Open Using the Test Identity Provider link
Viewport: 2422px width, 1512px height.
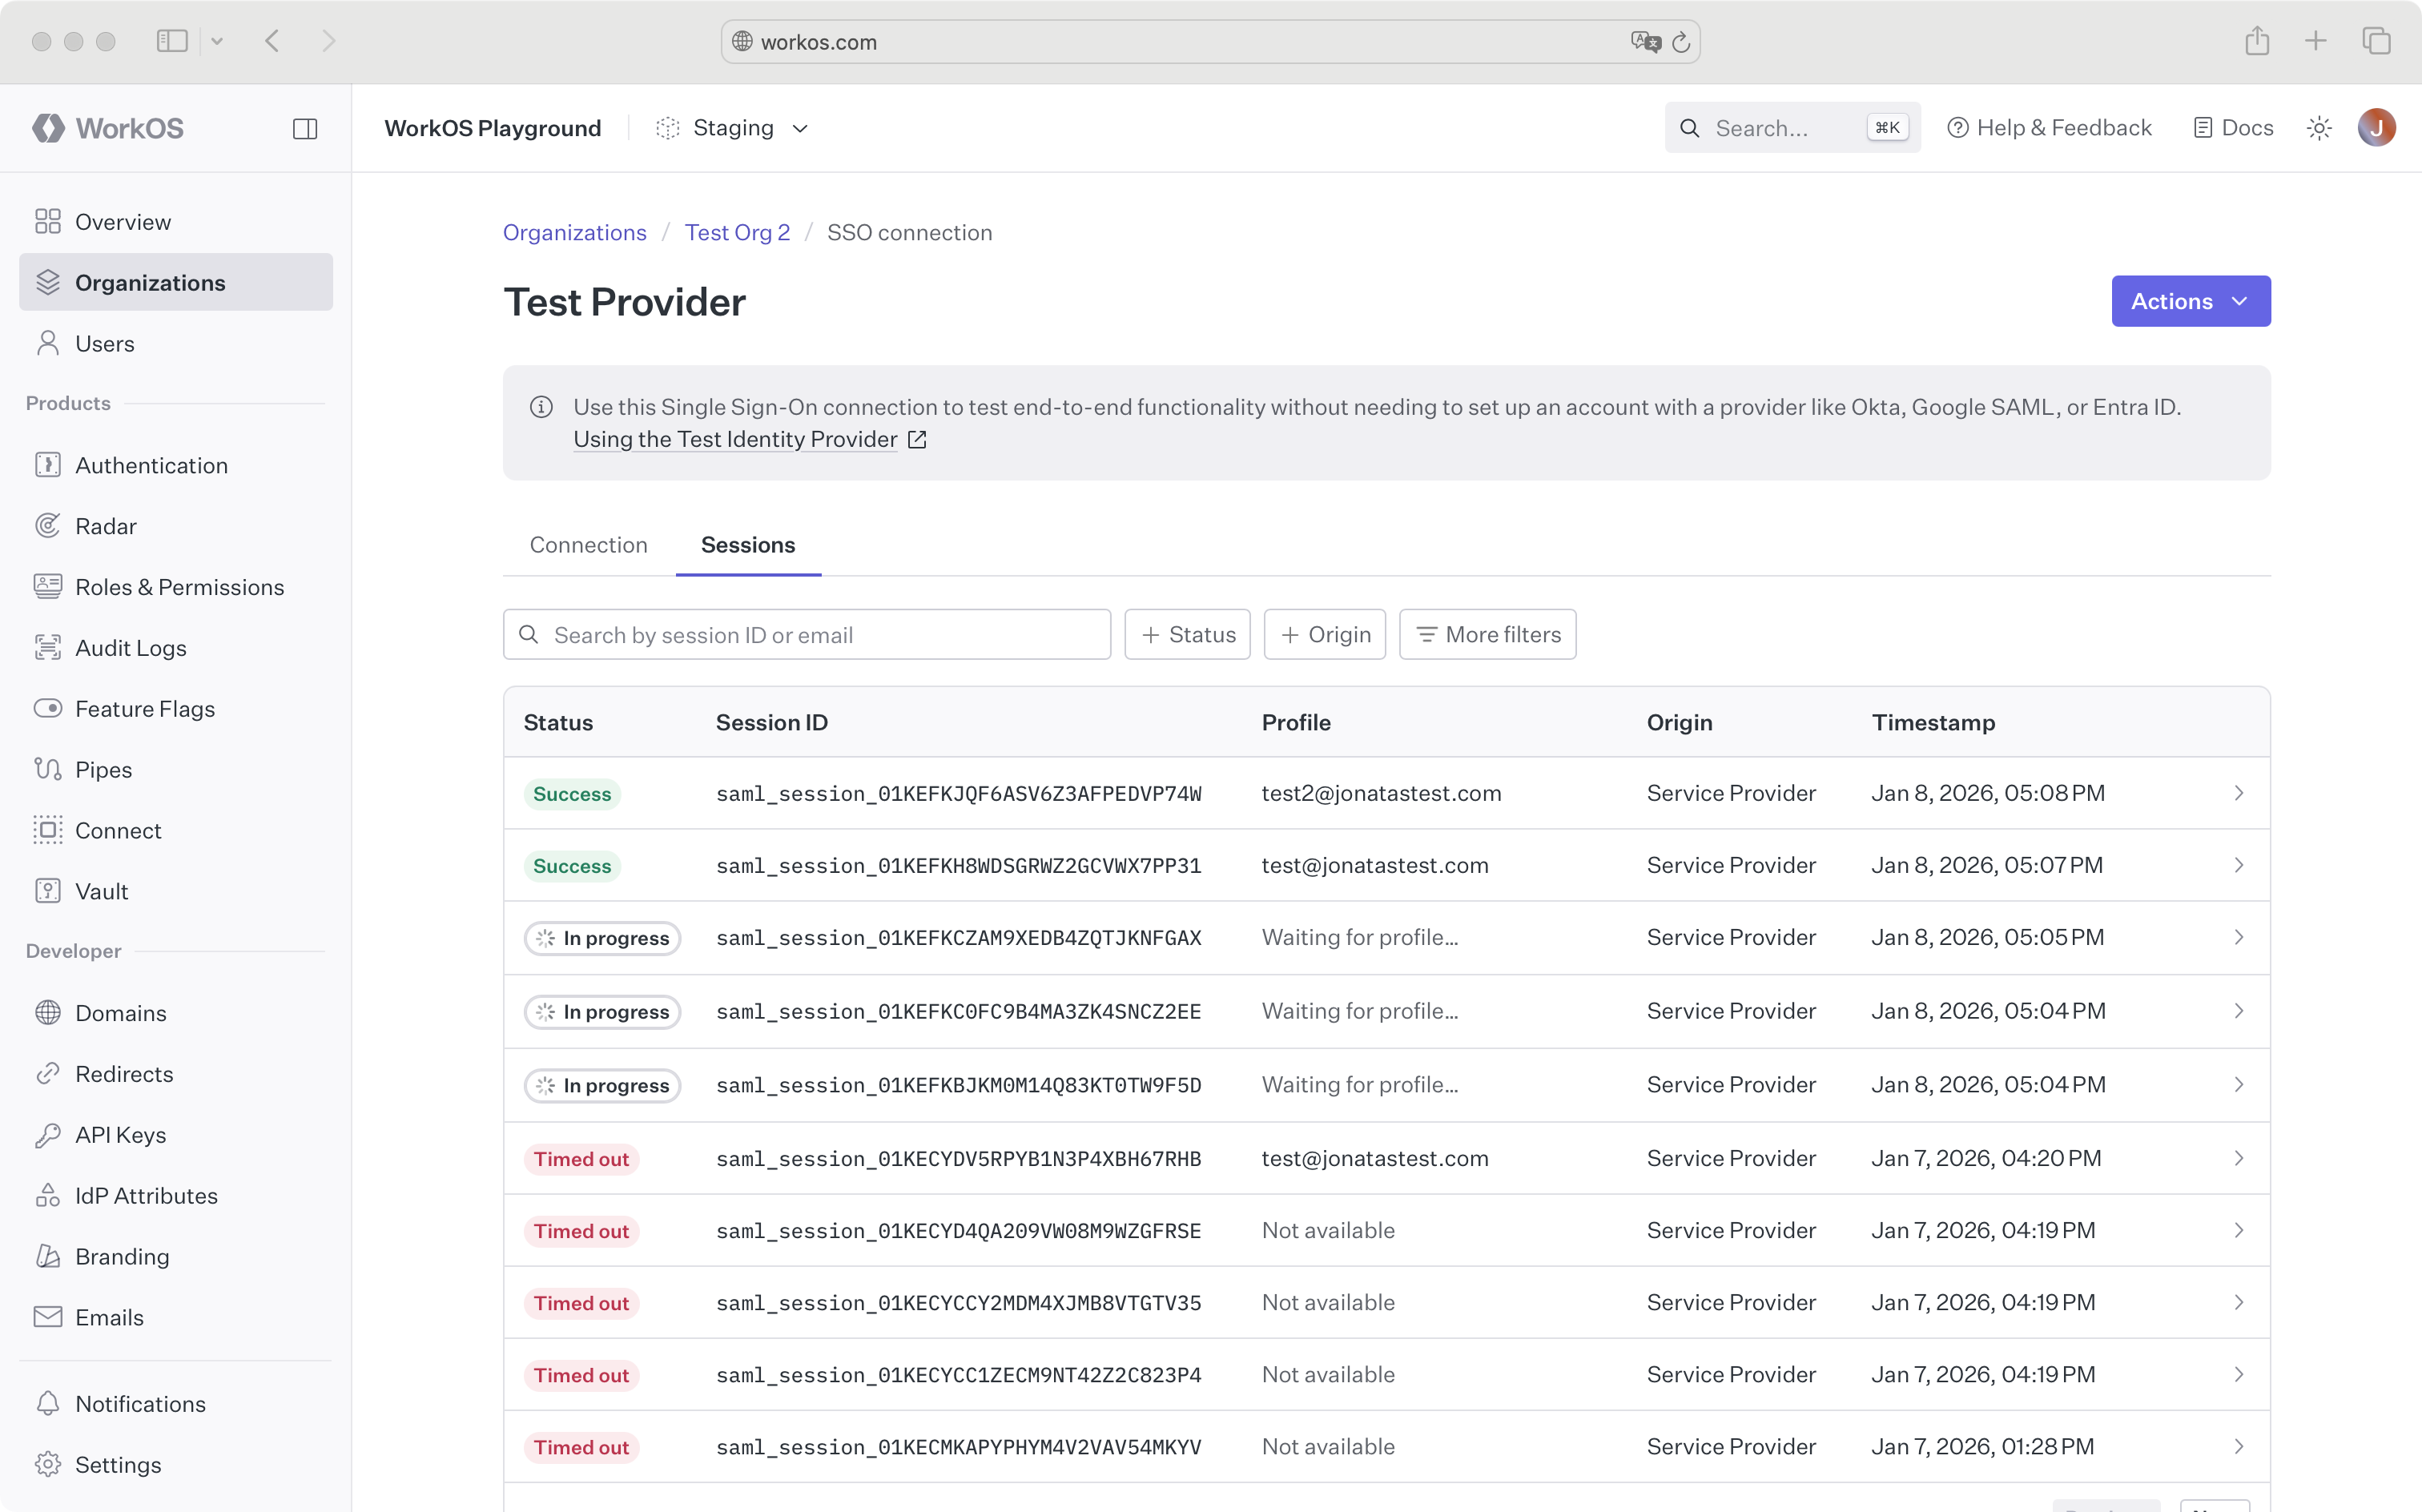click(735, 440)
